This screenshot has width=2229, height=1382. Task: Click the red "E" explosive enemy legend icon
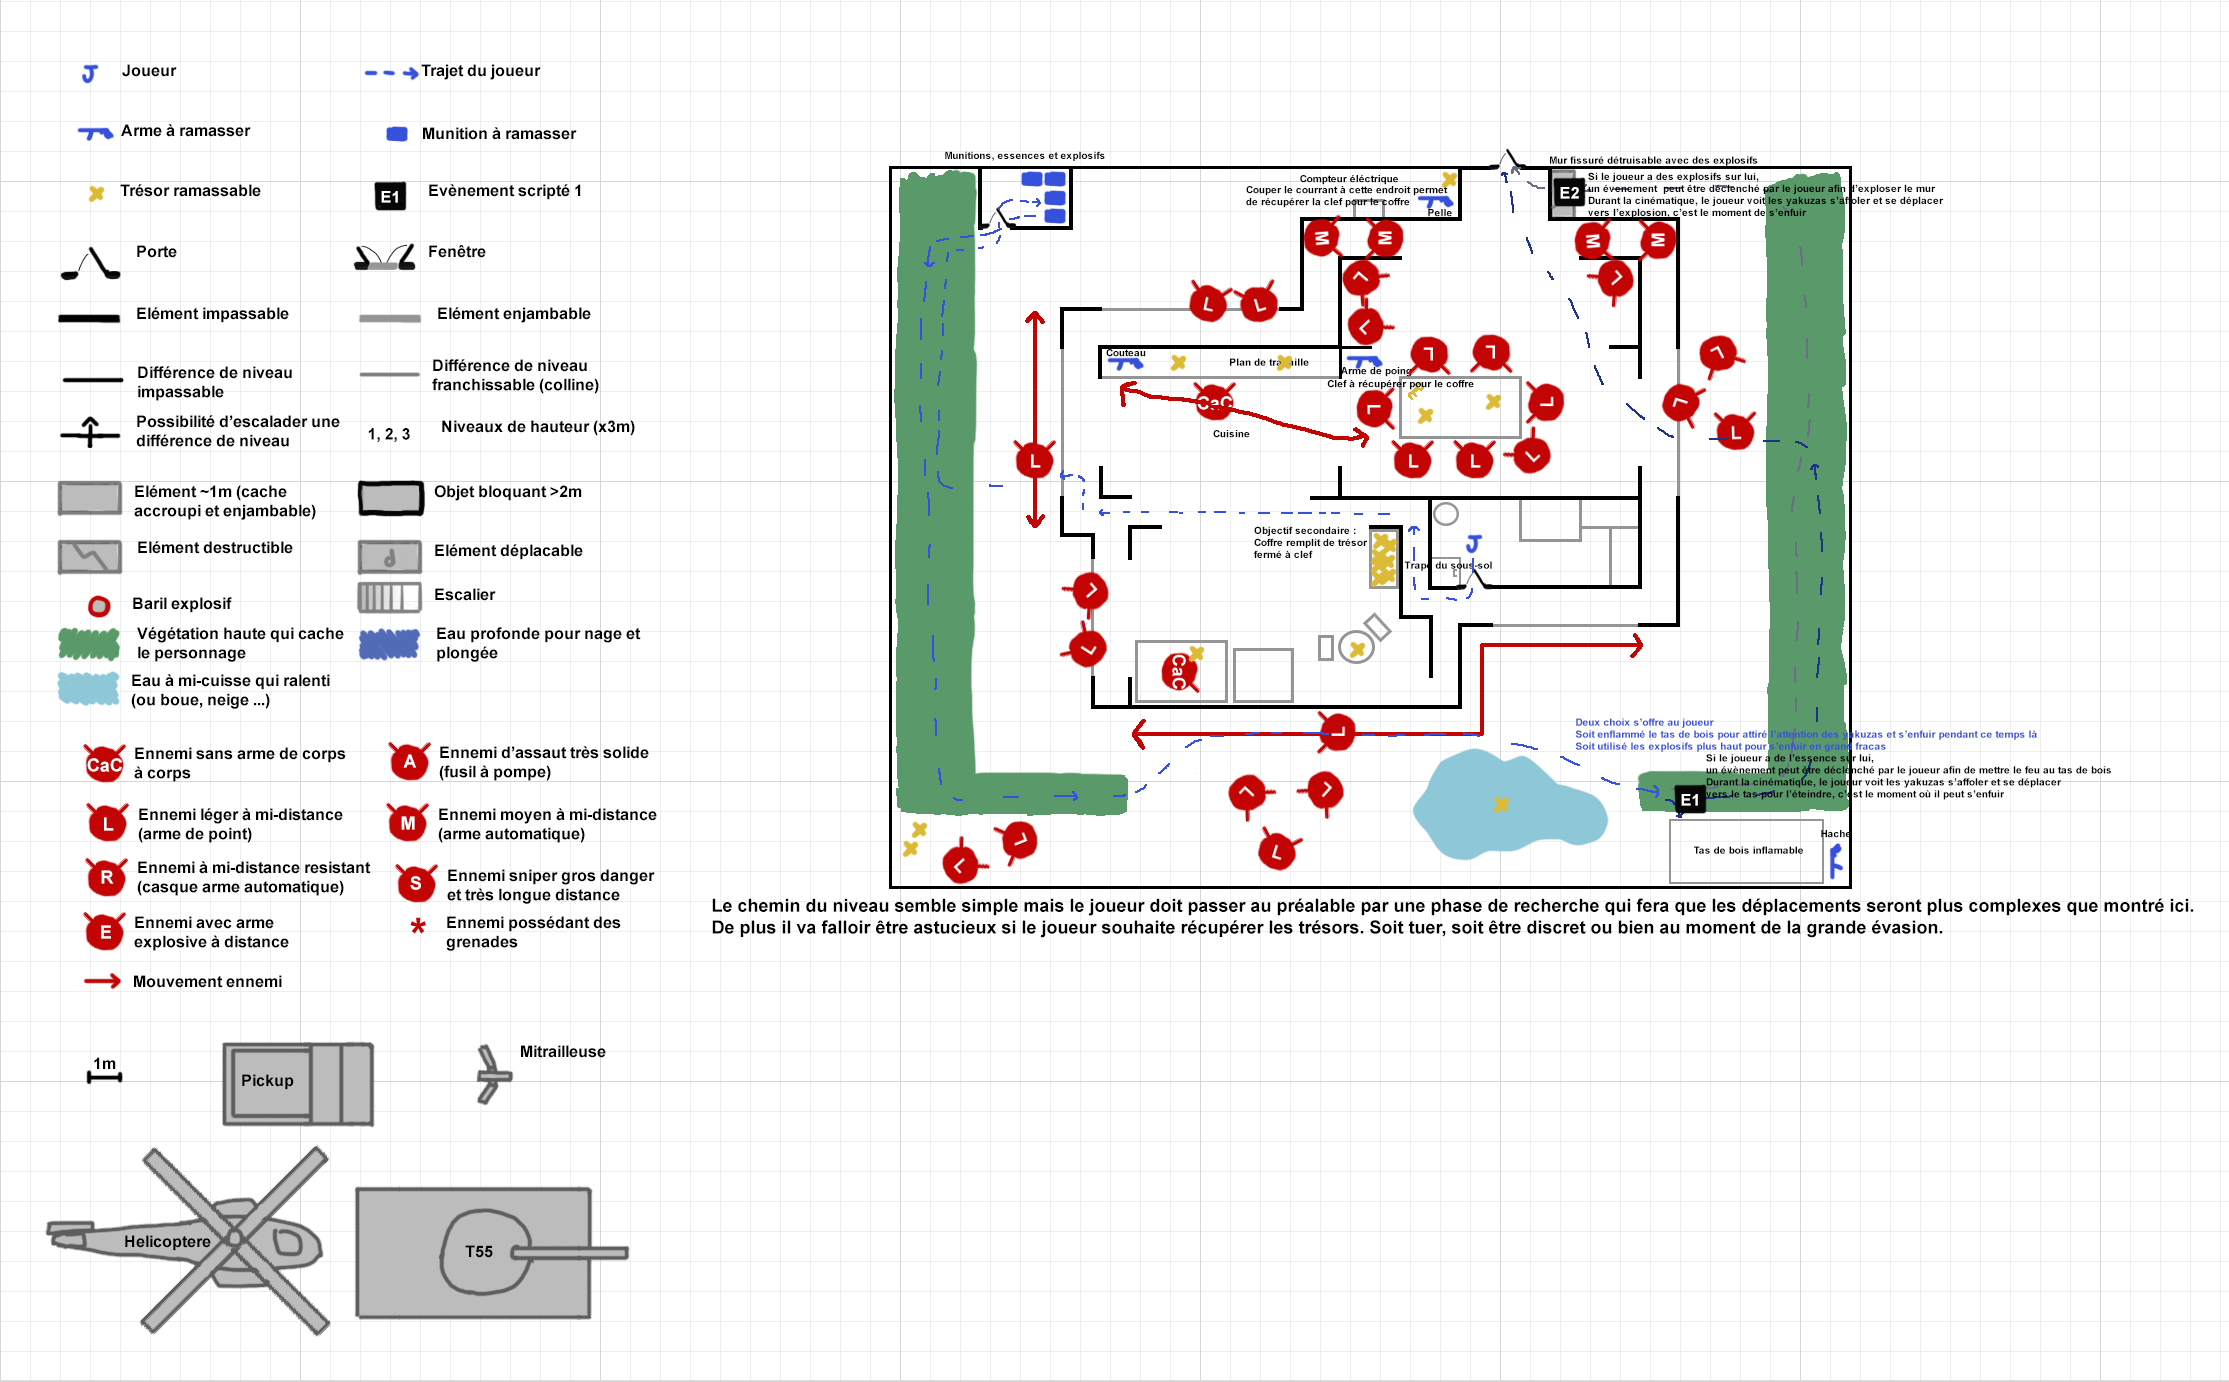105,932
